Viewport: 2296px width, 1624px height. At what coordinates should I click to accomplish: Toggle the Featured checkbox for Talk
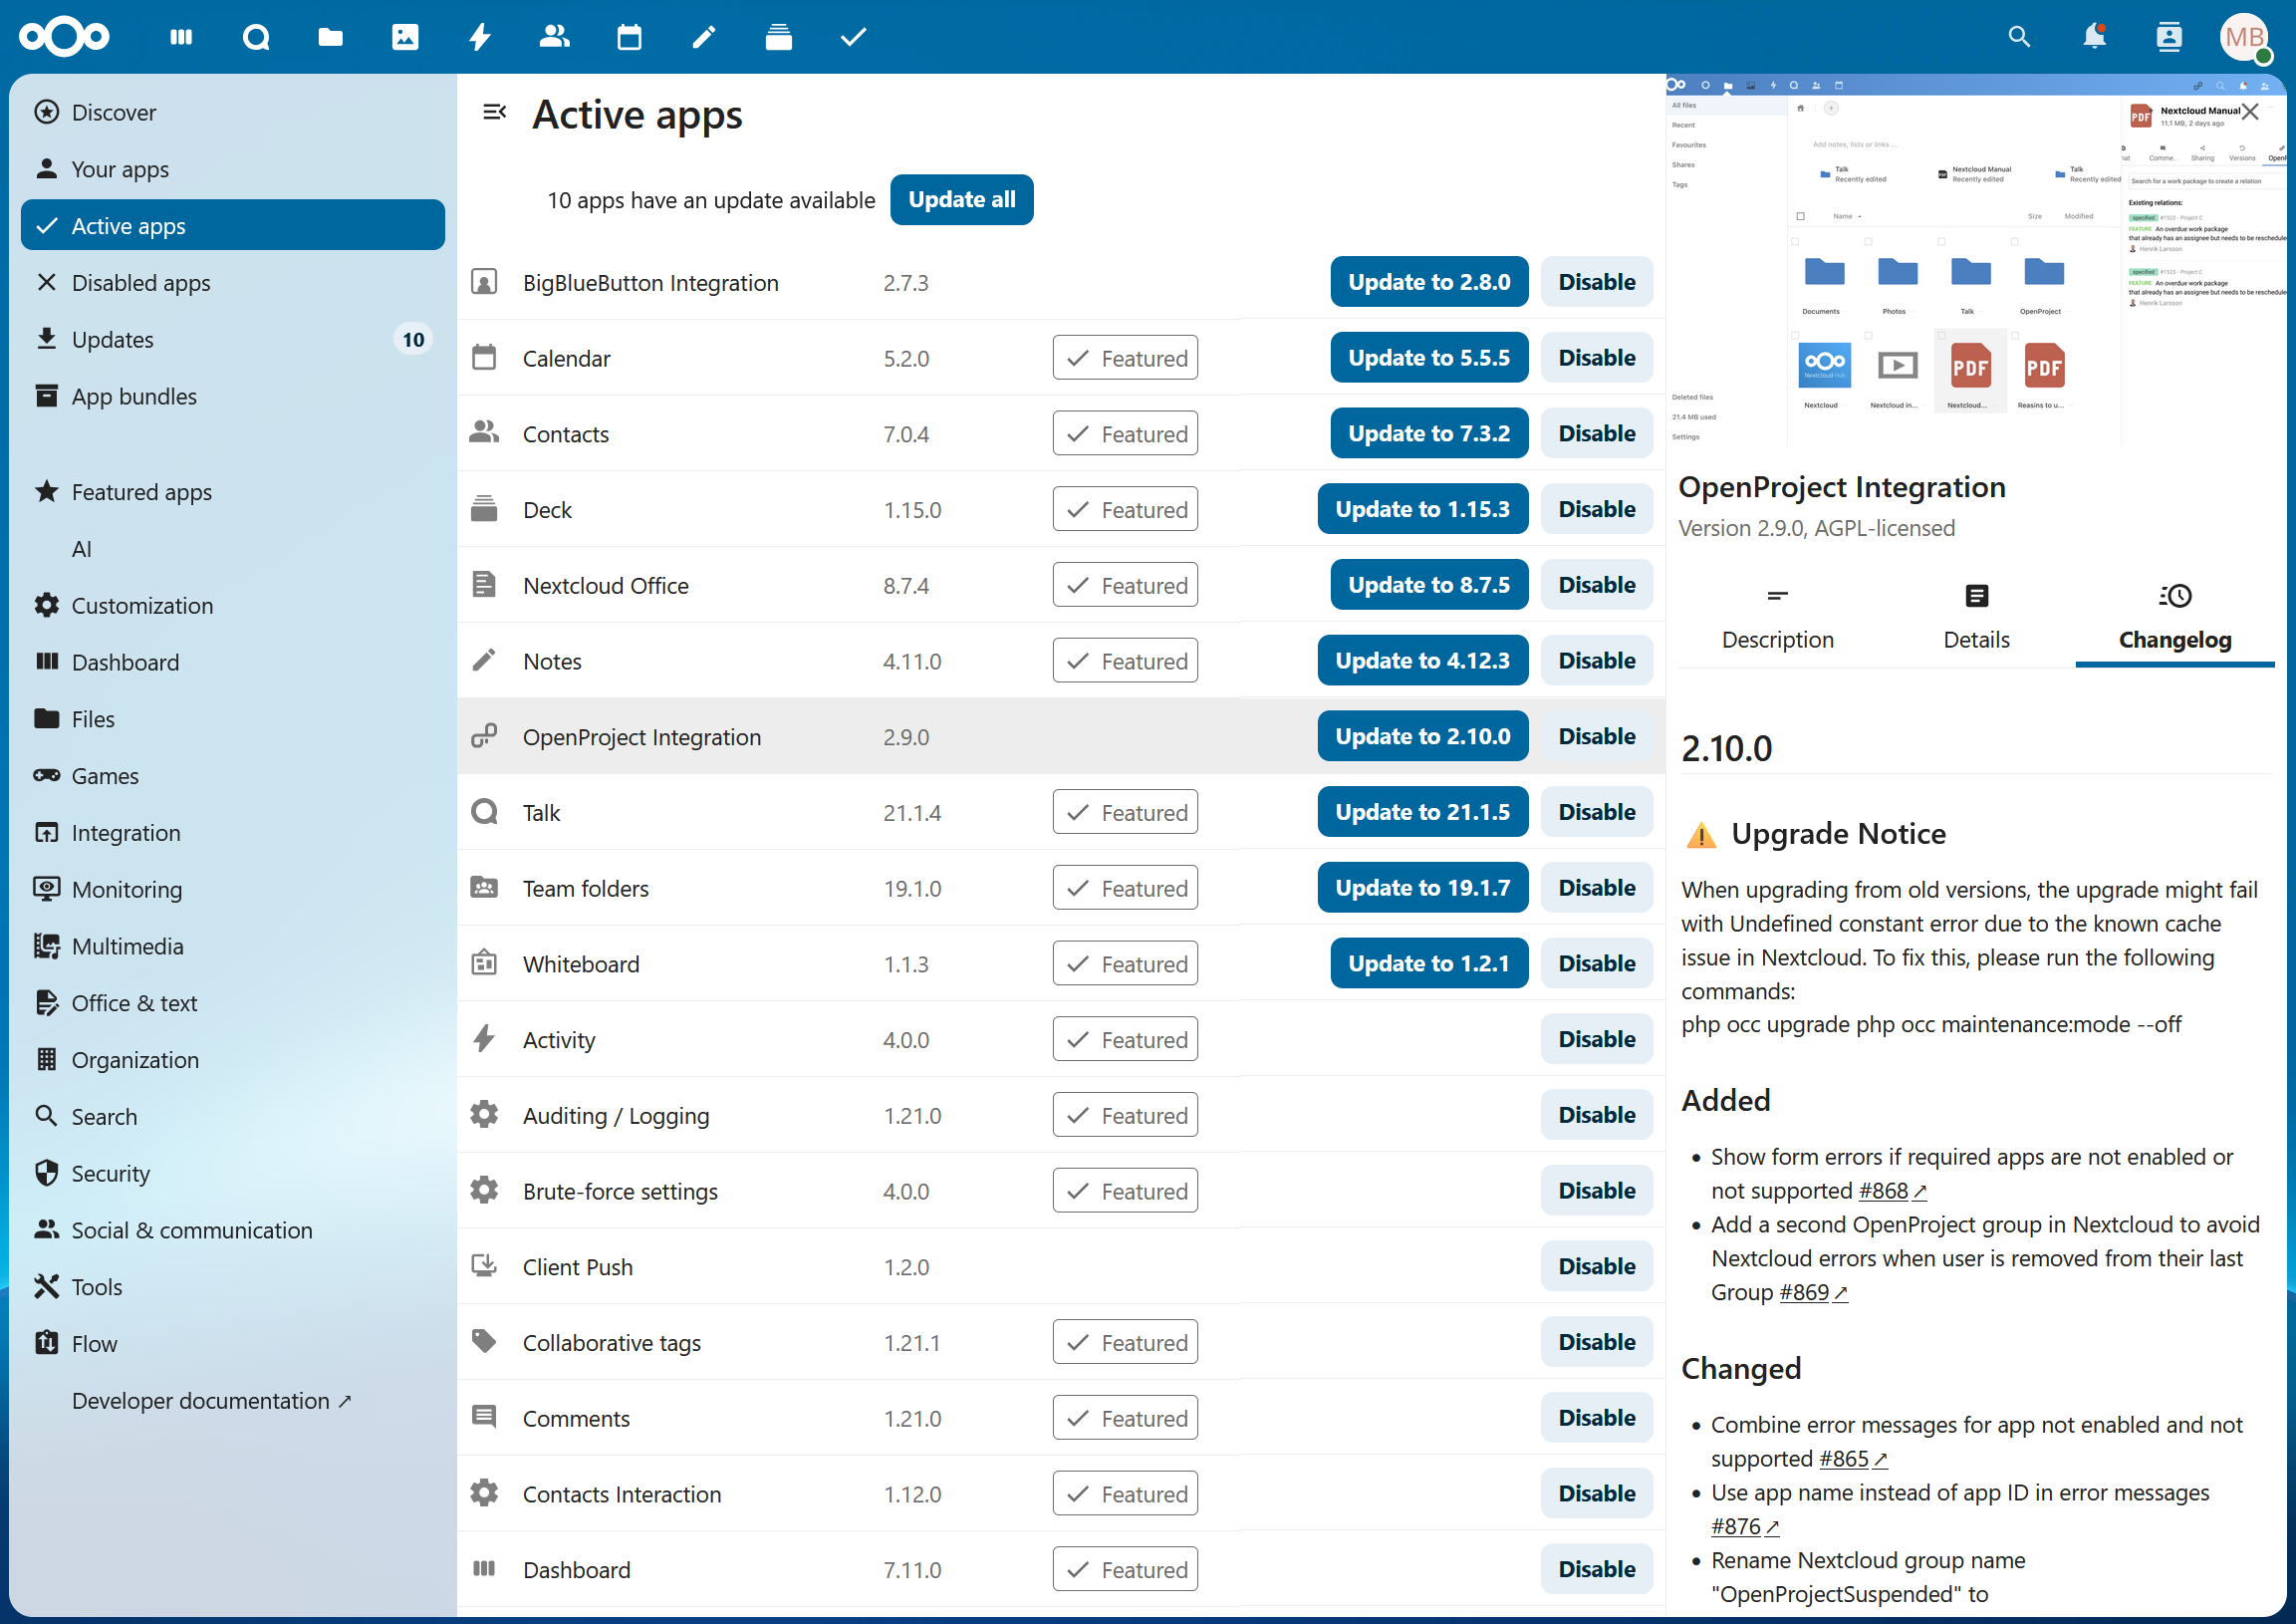click(1124, 812)
